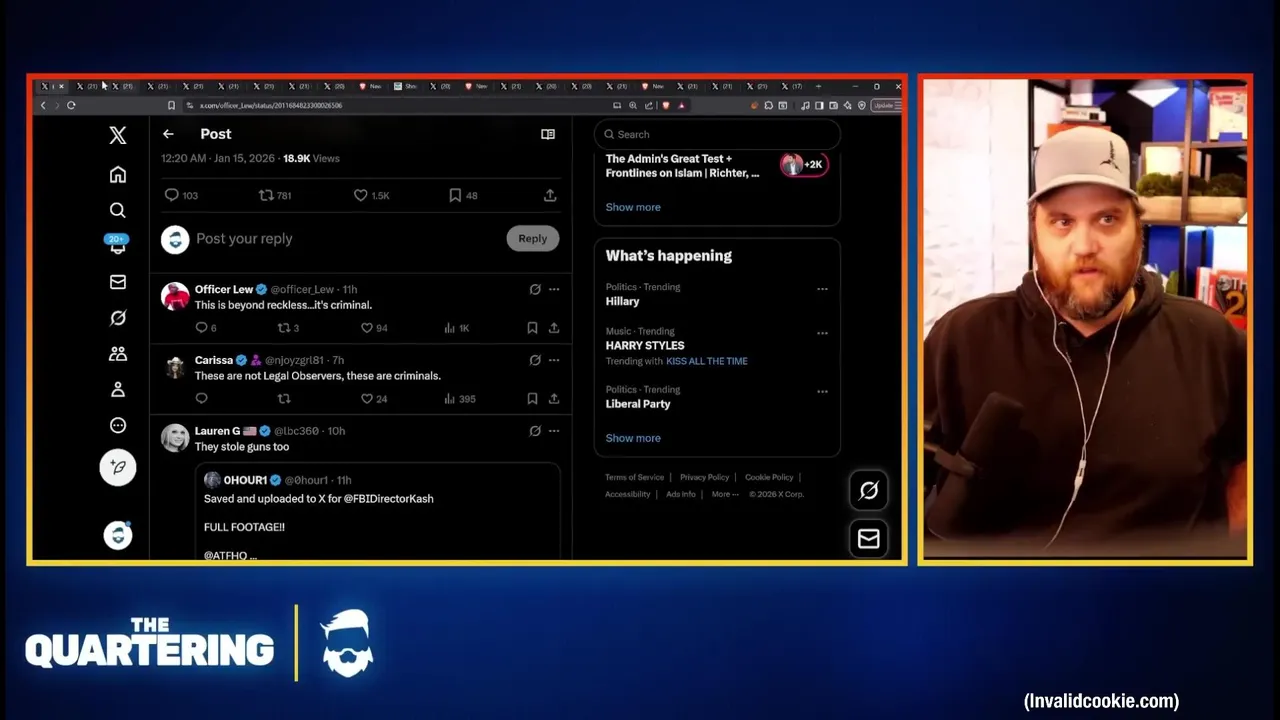Image resolution: width=1280 pixels, height=720 pixels.
Task: Reply to Carissa's comment
Action: [x=201, y=398]
